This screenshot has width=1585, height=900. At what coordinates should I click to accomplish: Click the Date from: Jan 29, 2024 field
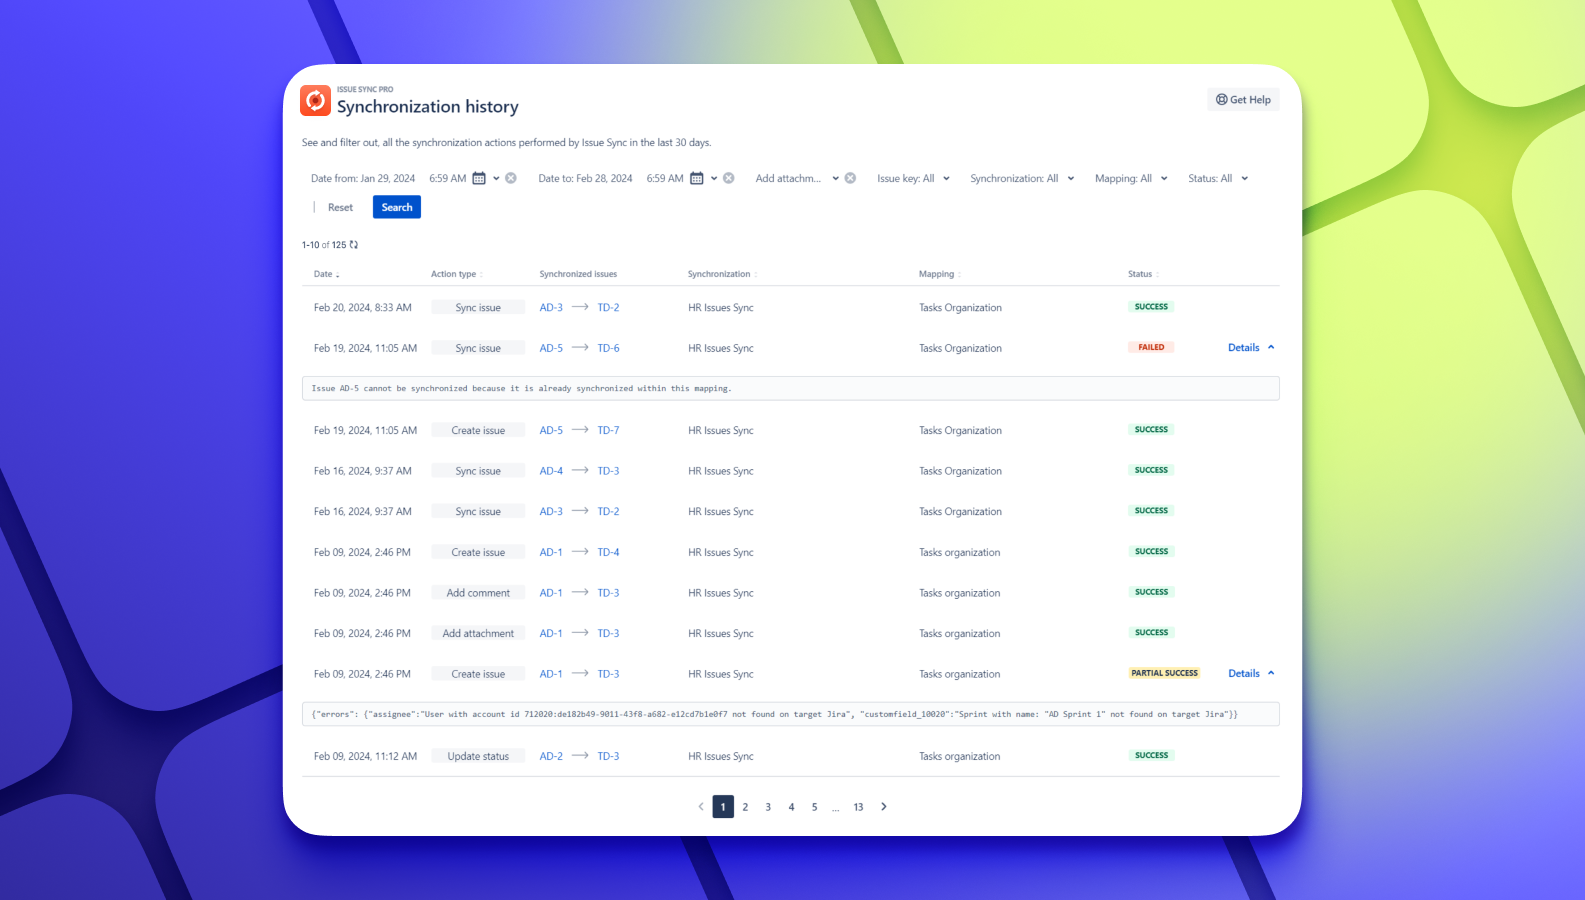[363, 179]
